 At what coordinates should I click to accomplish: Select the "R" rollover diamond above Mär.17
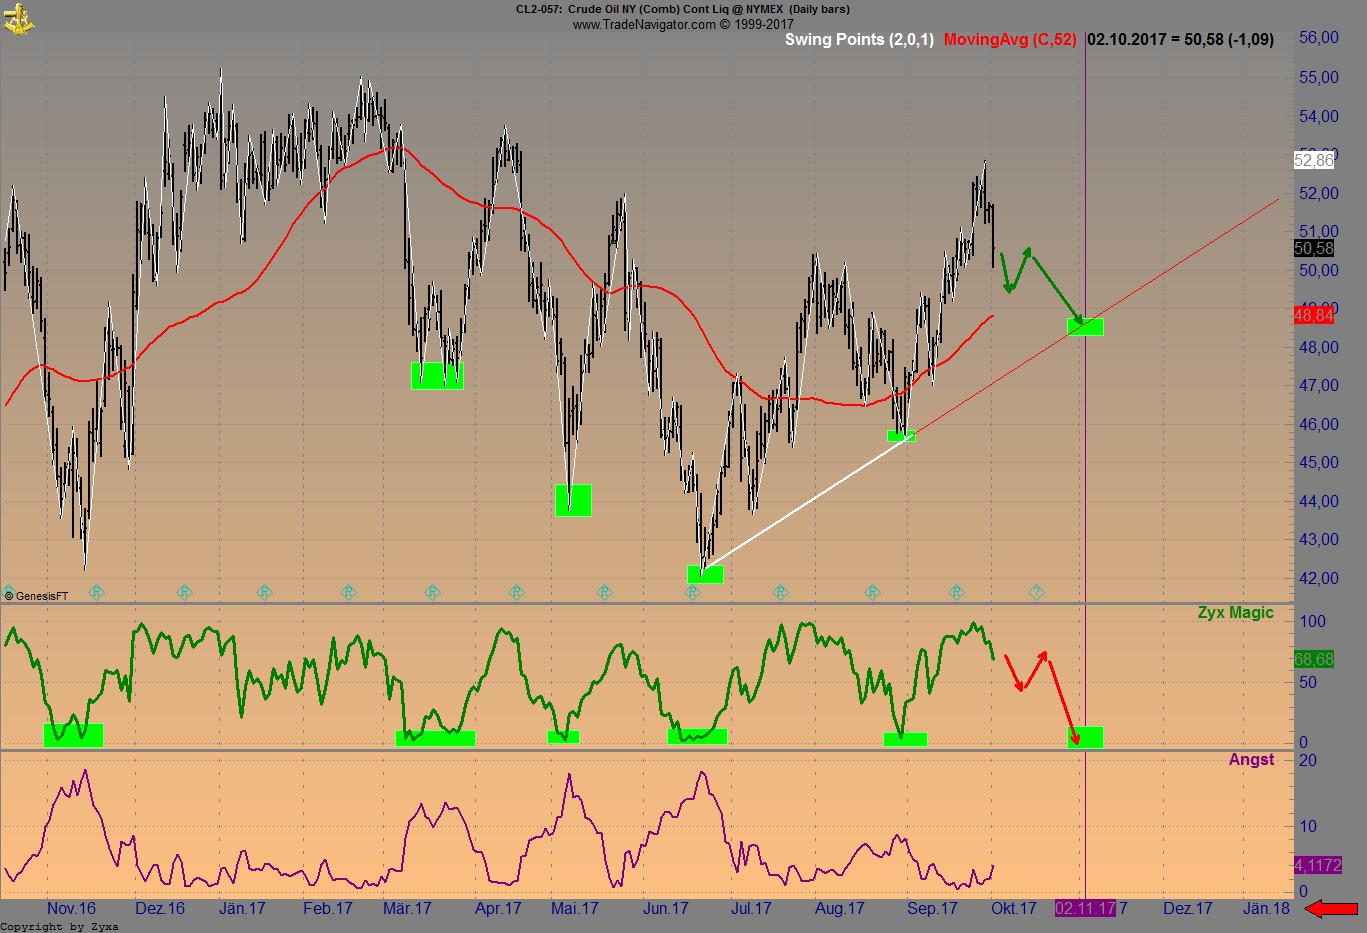click(x=432, y=592)
